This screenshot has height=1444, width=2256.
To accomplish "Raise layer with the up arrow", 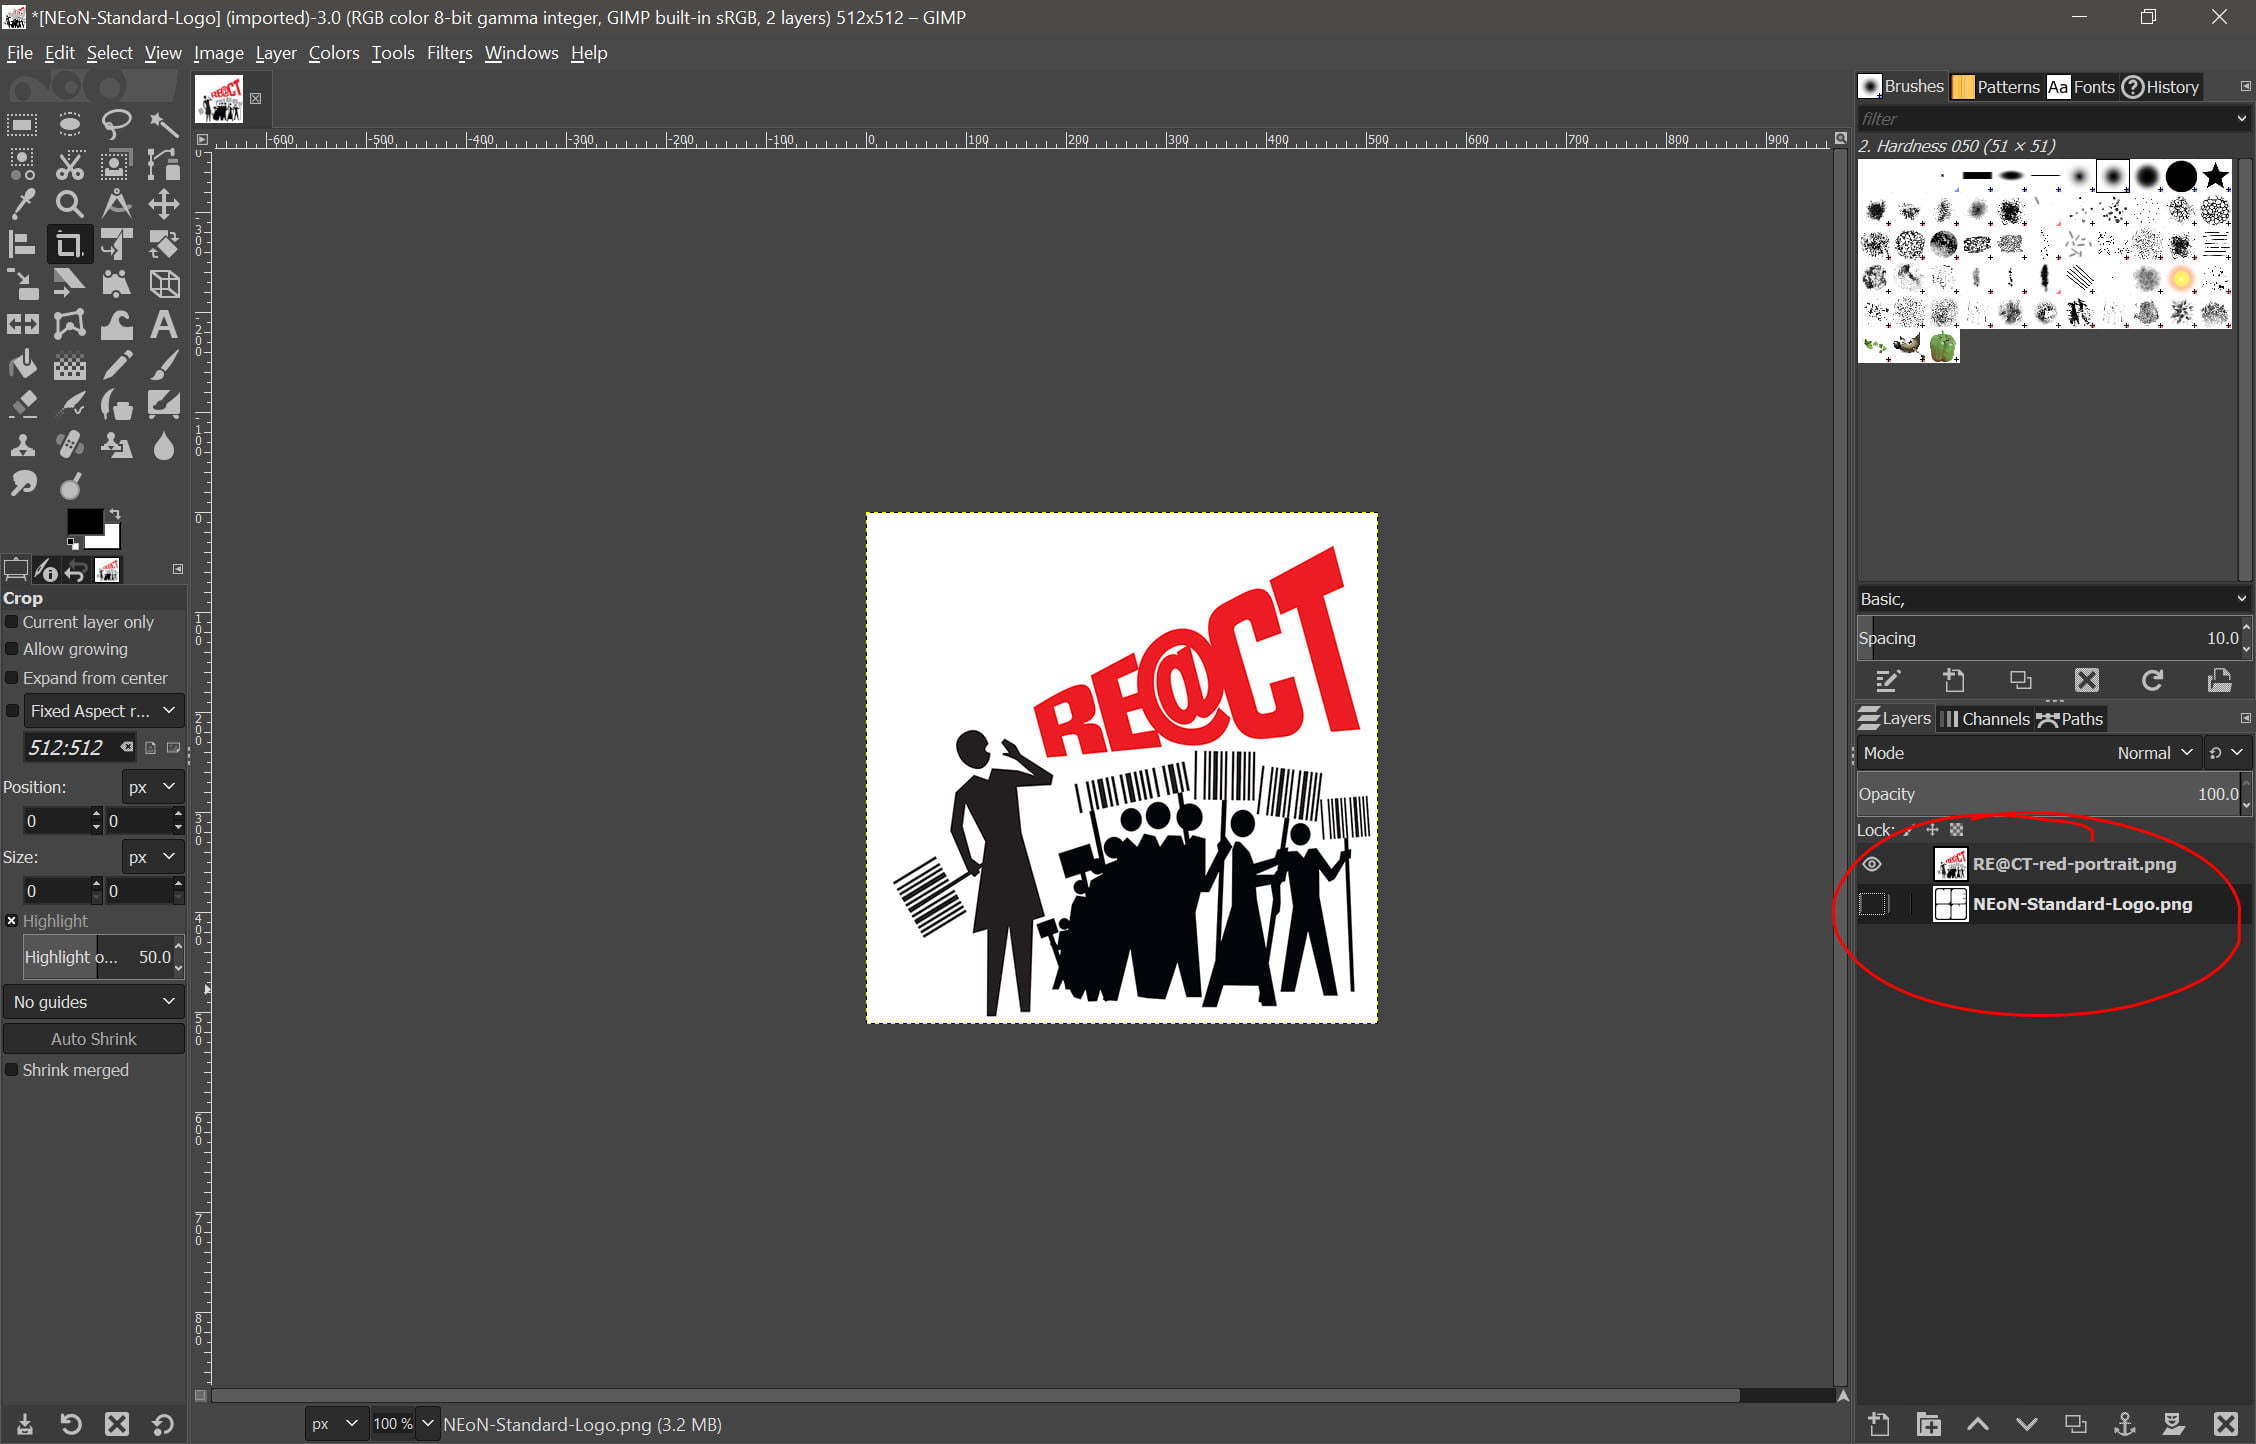I will (x=1977, y=1424).
